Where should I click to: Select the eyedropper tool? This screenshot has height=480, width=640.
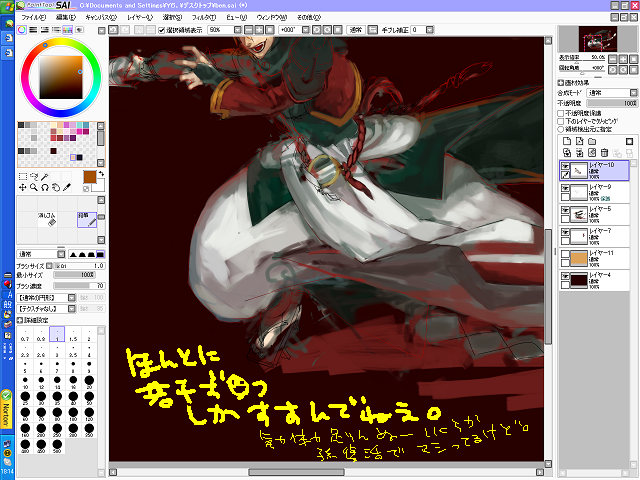pyautogui.click(x=67, y=187)
